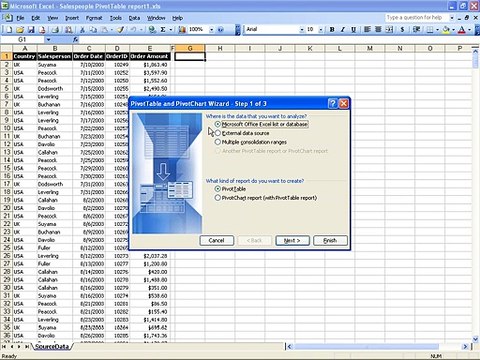Open the Edit menu

click(x=35, y=18)
